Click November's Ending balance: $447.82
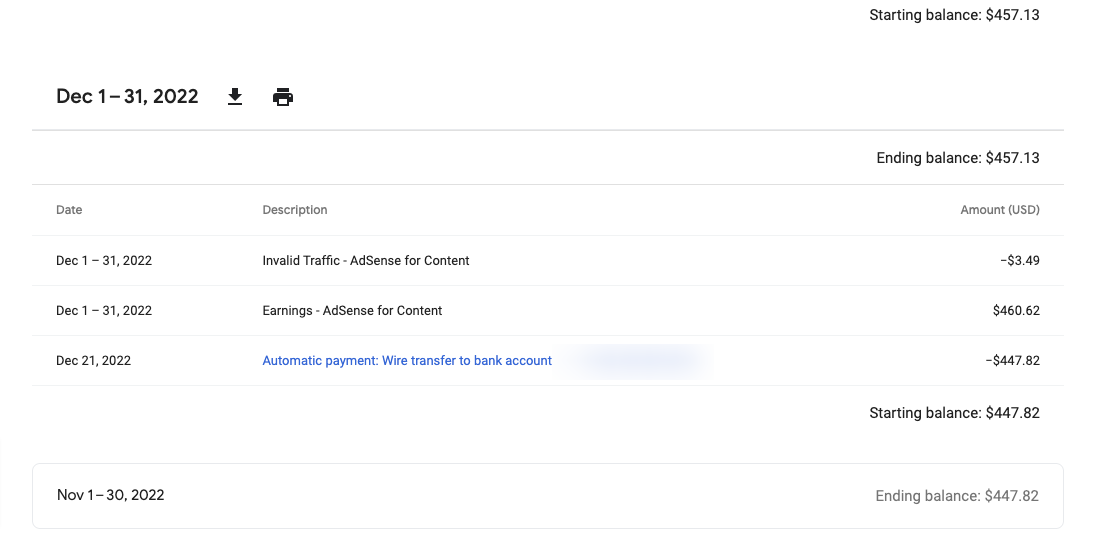Screen dimensions: 1096x546 956,496
